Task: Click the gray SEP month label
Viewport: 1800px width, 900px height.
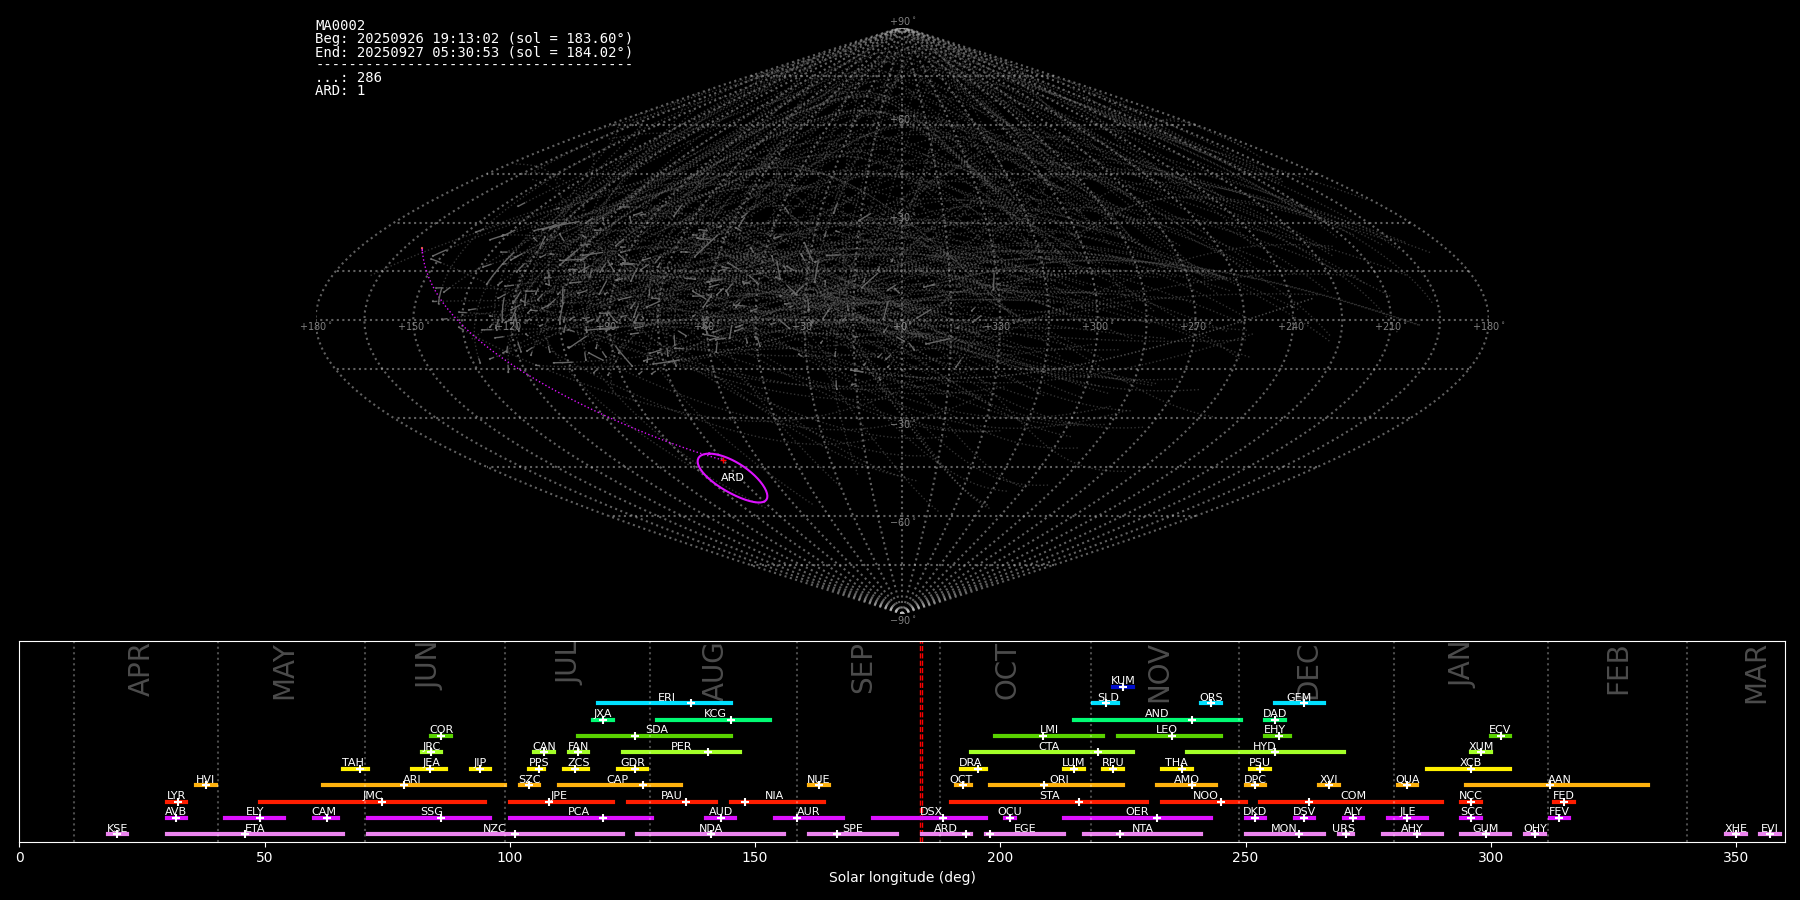Action: coord(862,669)
